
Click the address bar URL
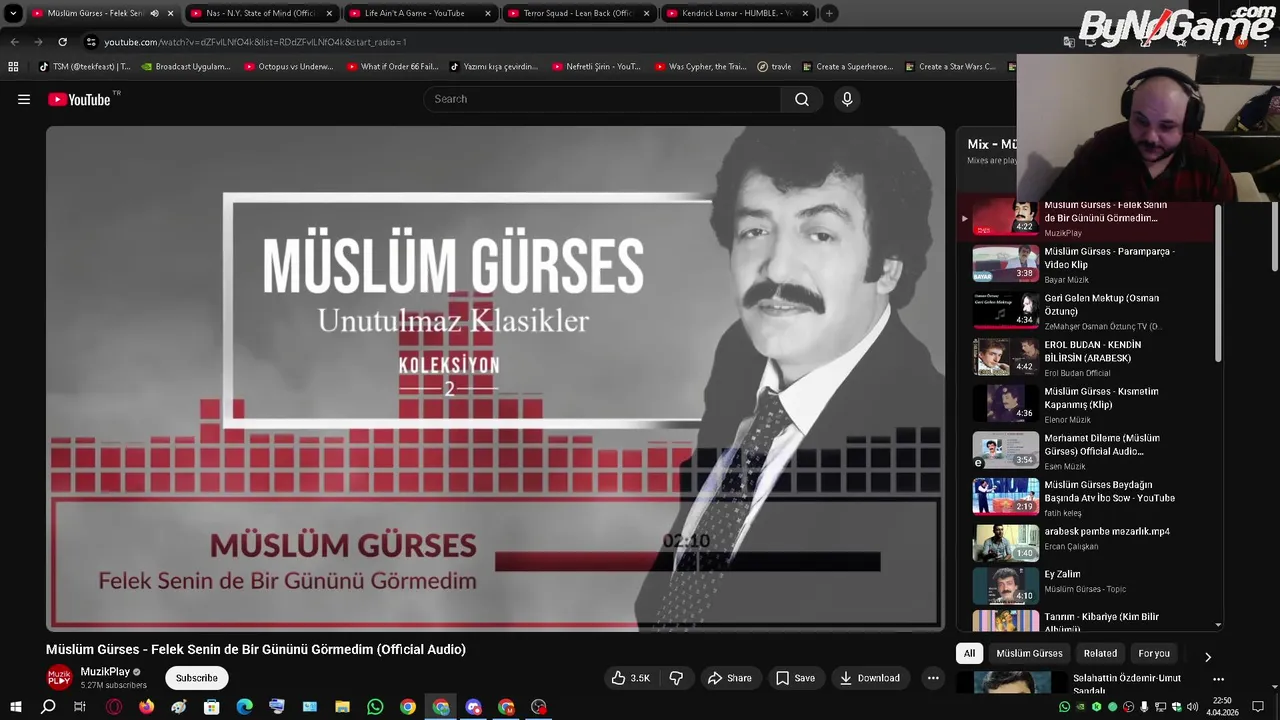coord(255,42)
